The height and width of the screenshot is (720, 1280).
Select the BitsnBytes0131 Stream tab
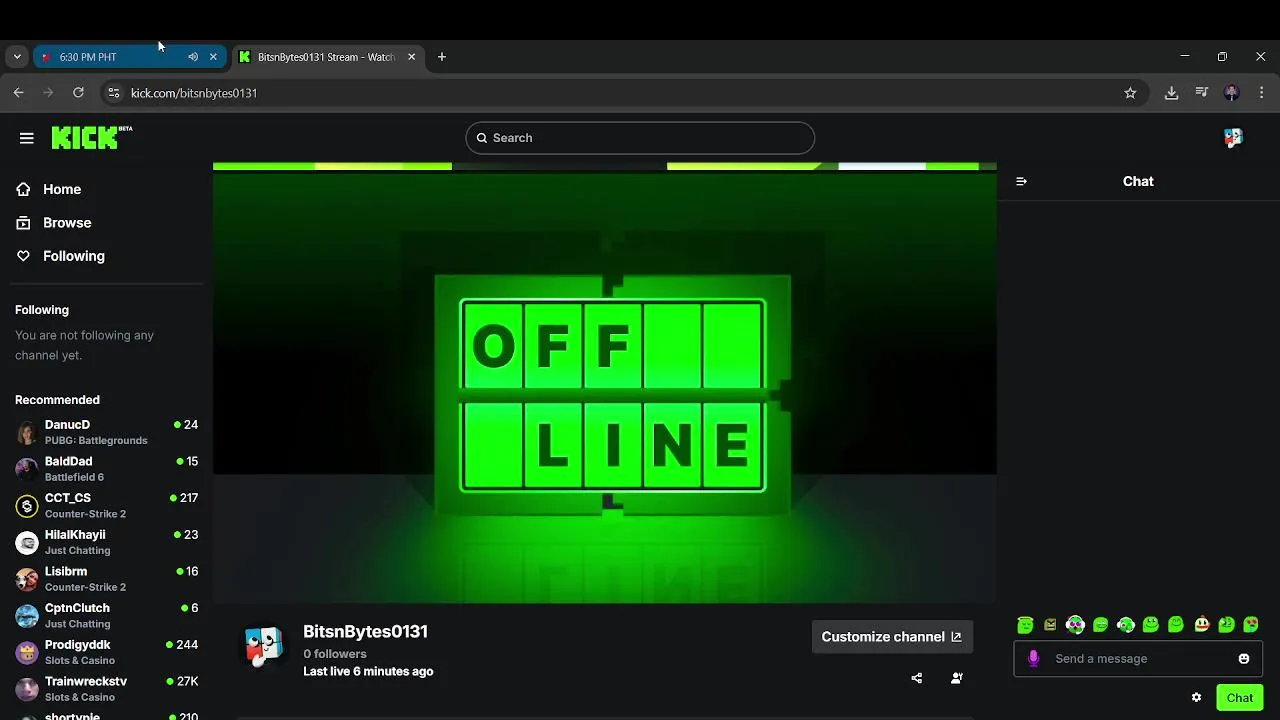coord(328,57)
